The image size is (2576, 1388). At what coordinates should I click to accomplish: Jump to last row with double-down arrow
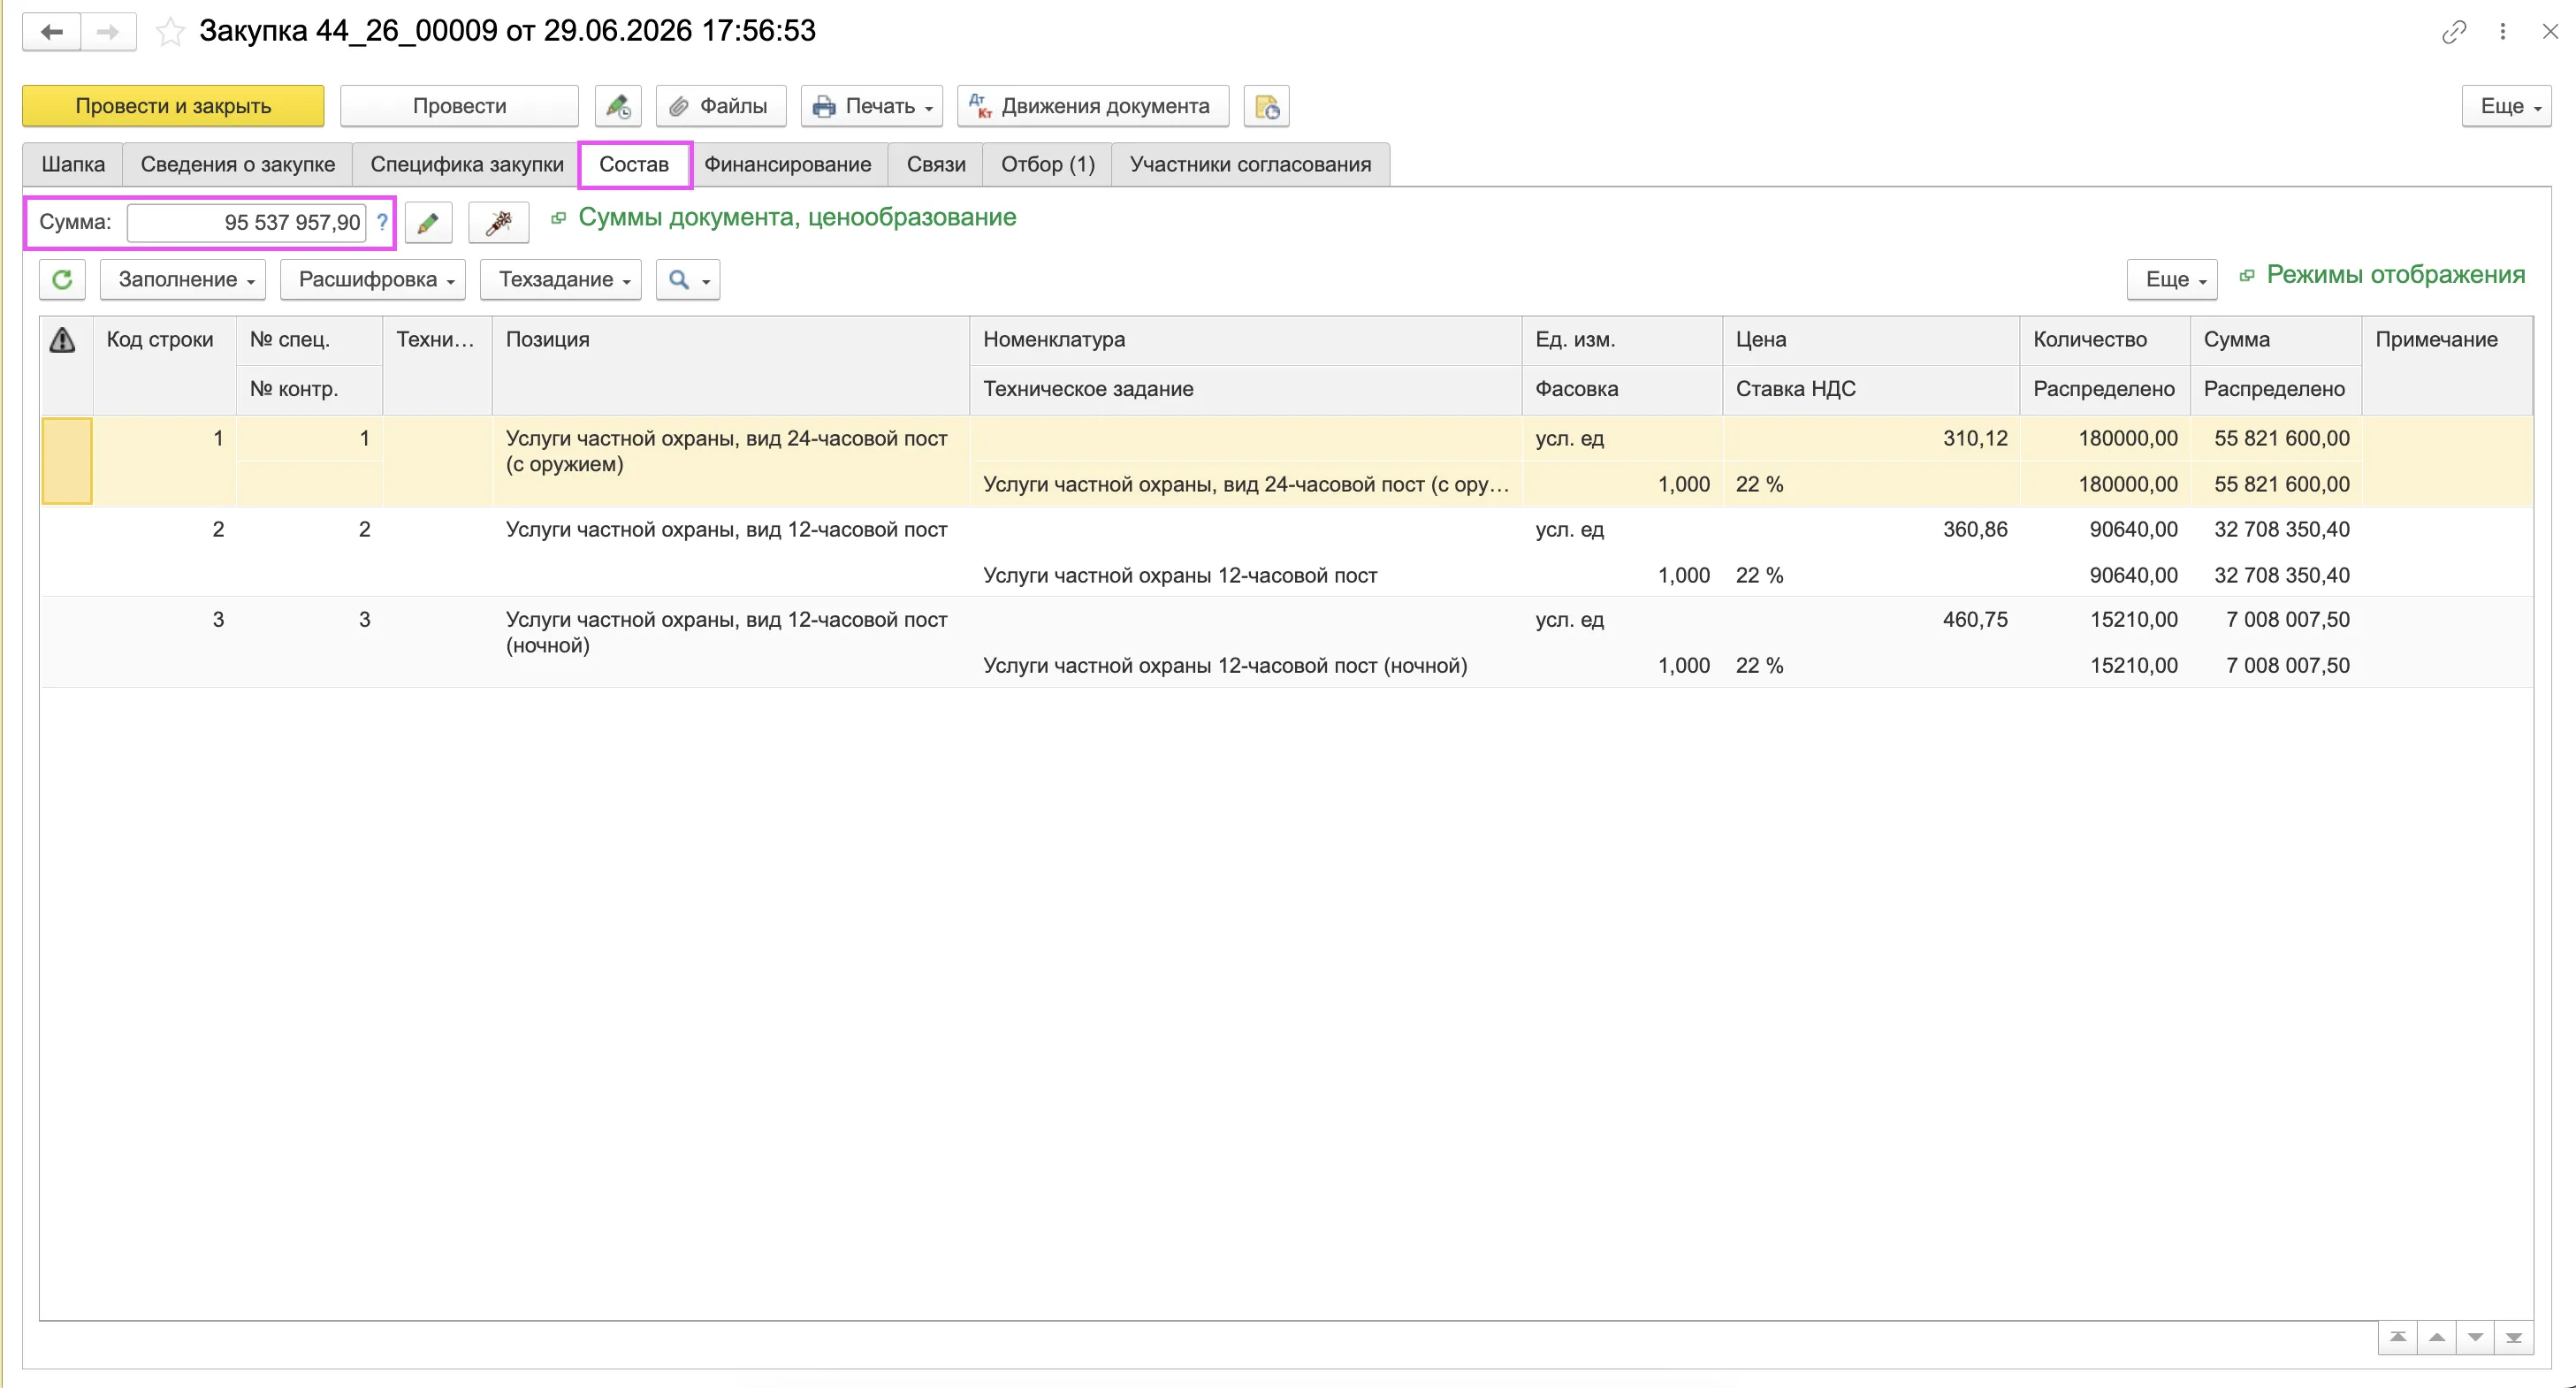[x=2514, y=1338]
